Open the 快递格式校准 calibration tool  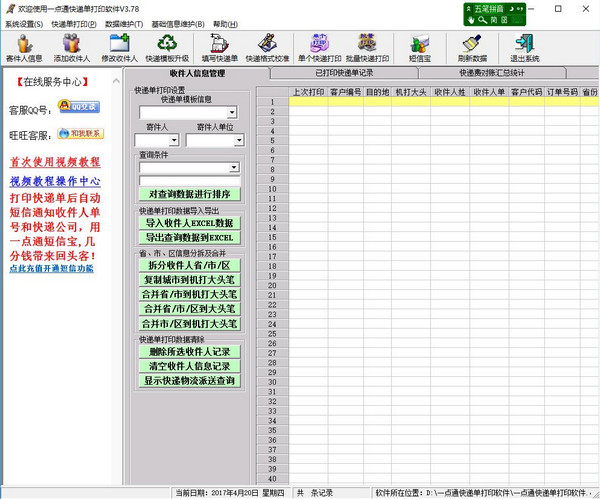point(268,47)
